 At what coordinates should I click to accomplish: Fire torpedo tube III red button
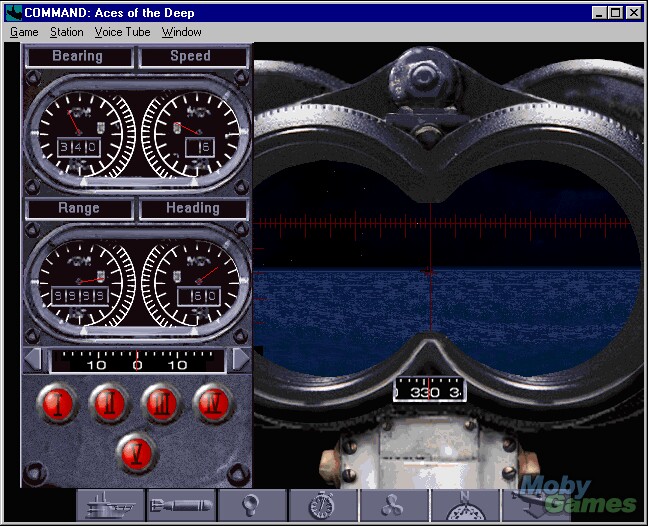click(x=161, y=403)
